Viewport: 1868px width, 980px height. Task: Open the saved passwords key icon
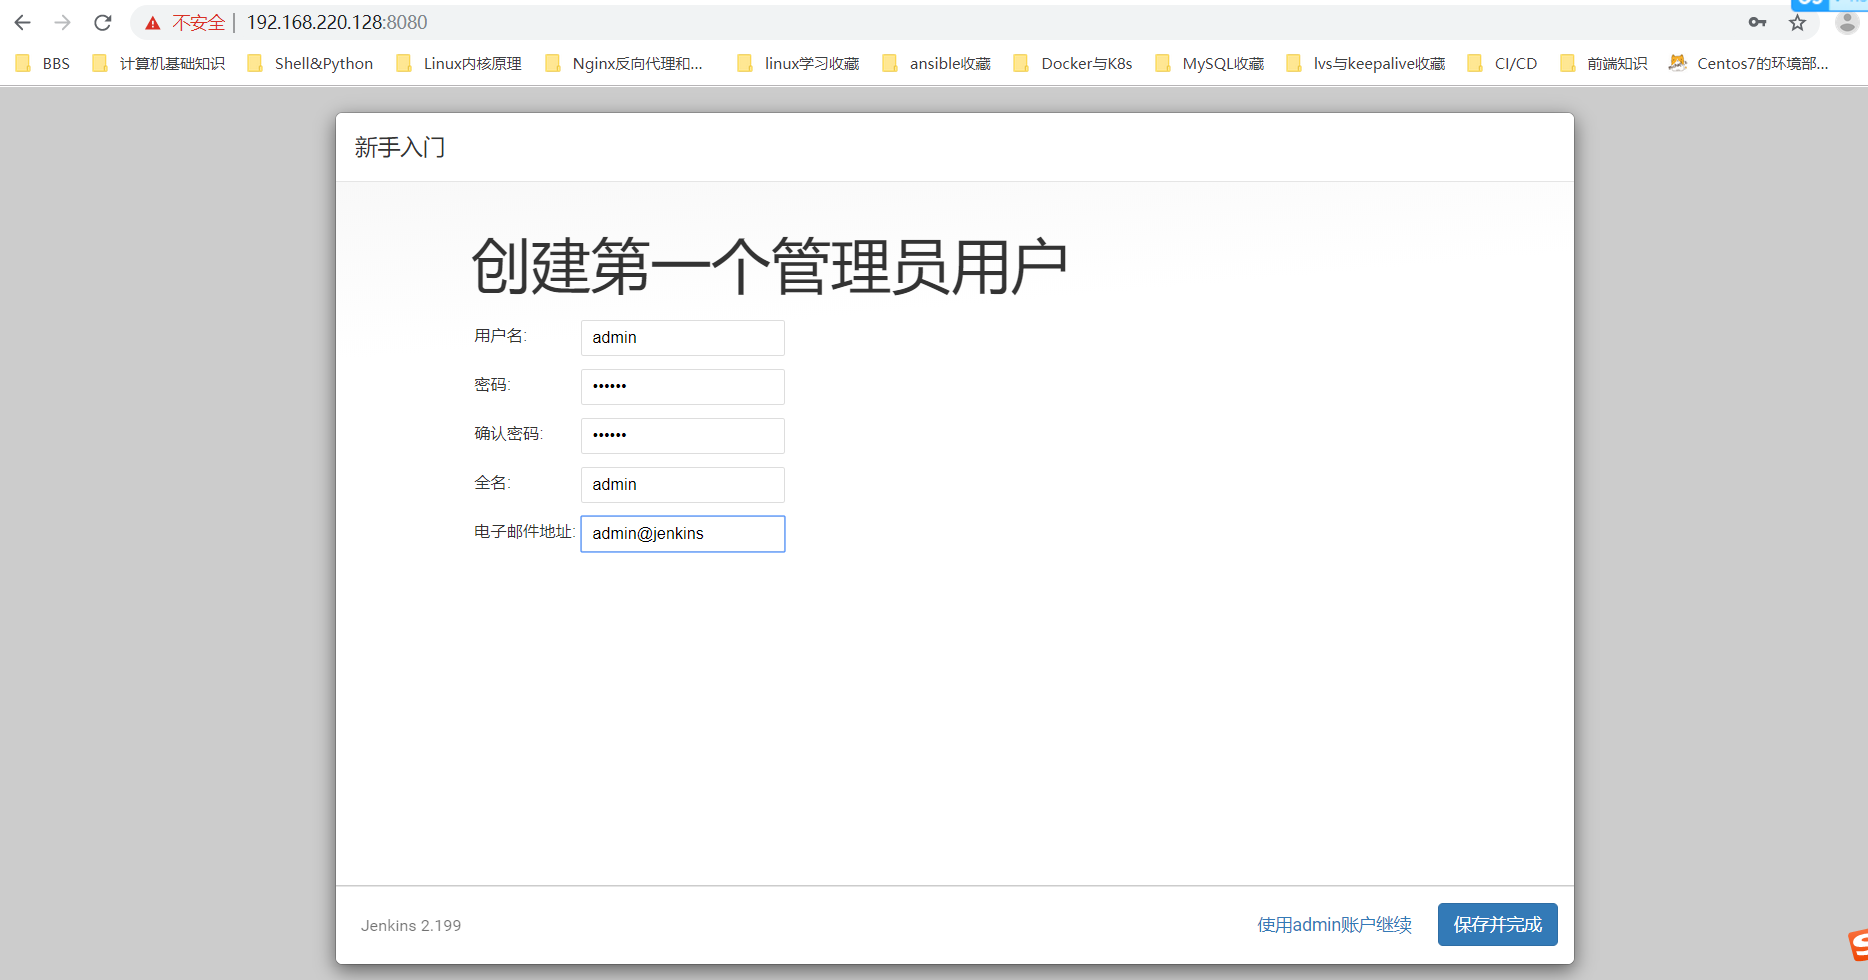(x=1757, y=22)
